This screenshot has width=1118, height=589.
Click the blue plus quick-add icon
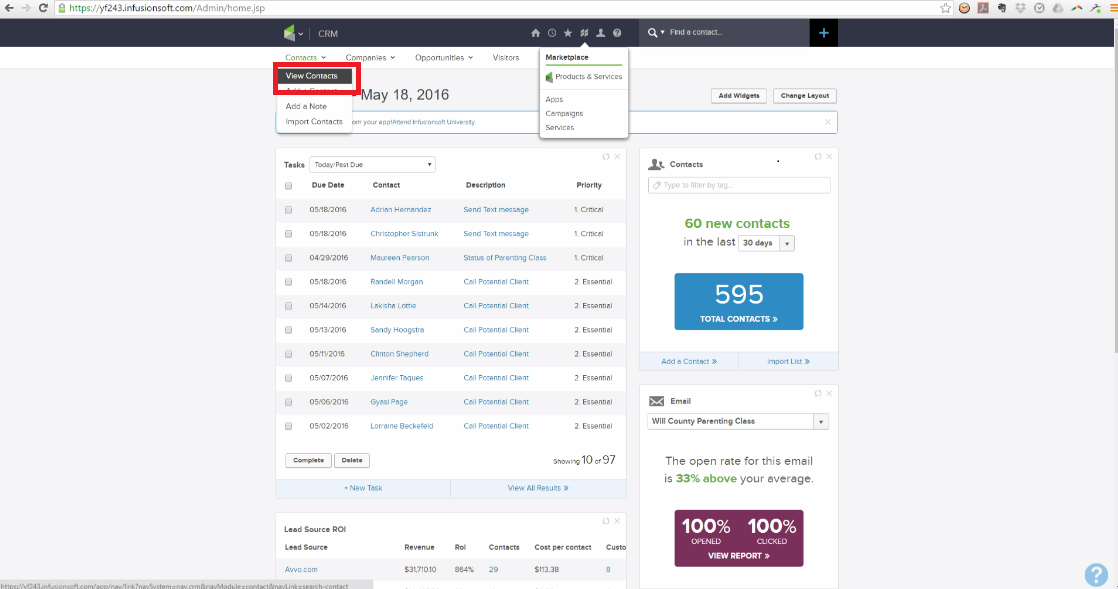pyautogui.click(x=824, y=33)
